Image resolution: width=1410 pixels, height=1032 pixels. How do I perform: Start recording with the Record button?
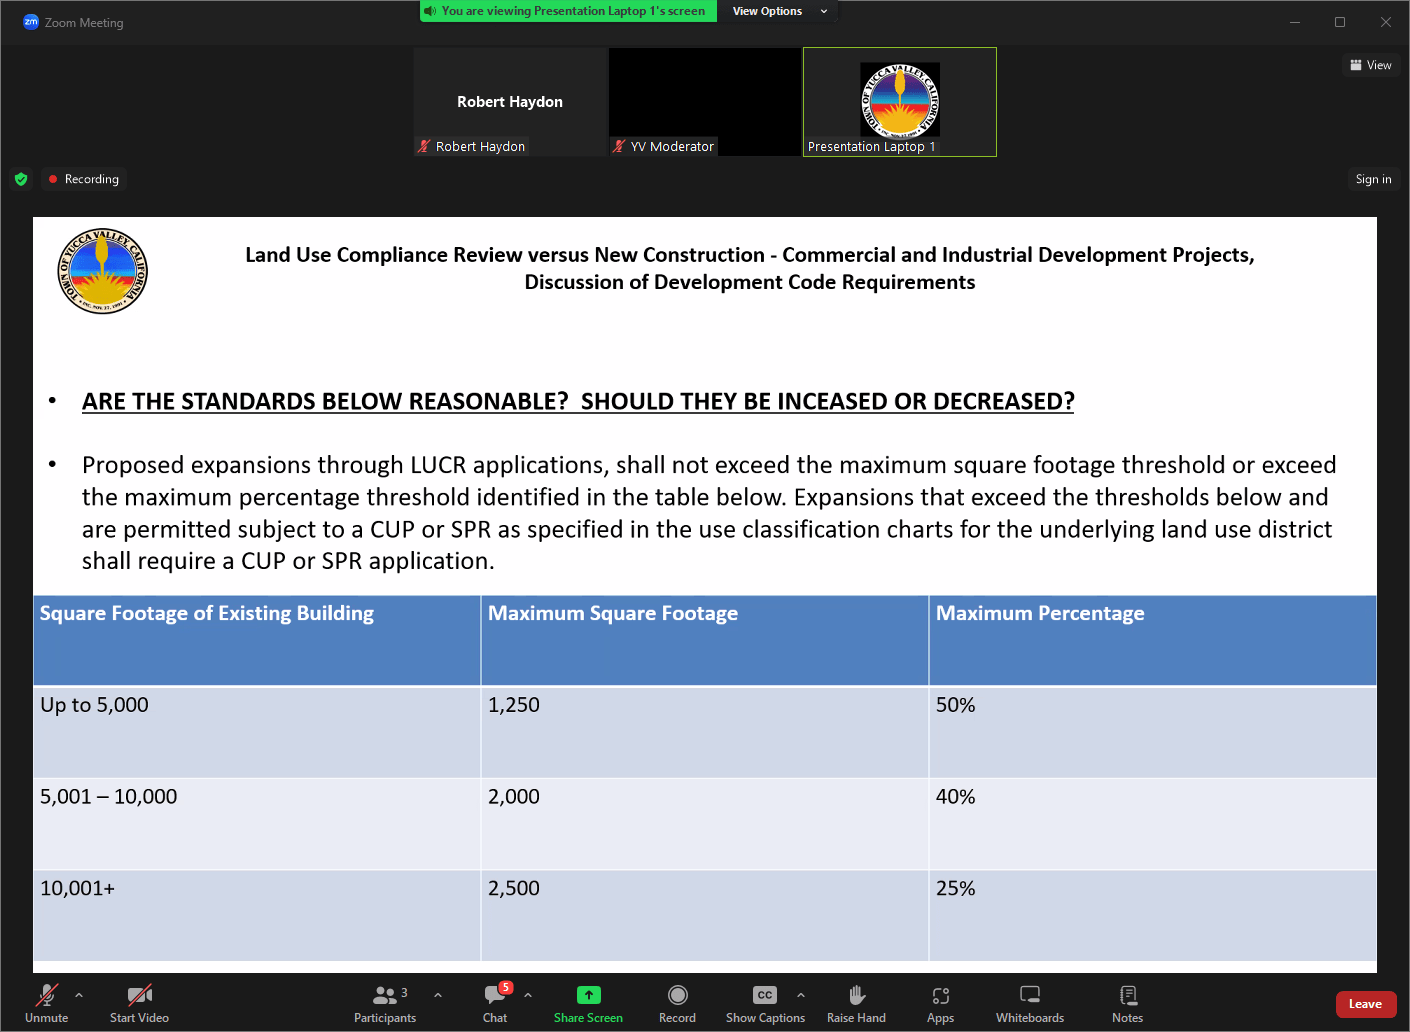coord(677,1003)
